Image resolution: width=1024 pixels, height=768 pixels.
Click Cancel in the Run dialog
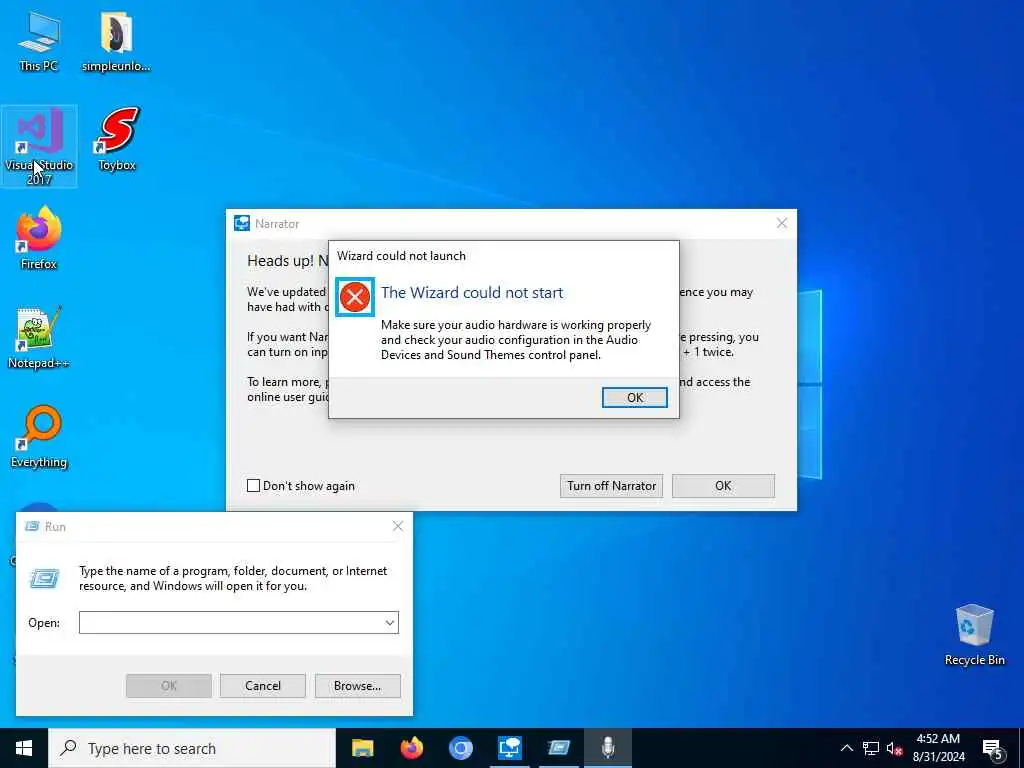263,686
